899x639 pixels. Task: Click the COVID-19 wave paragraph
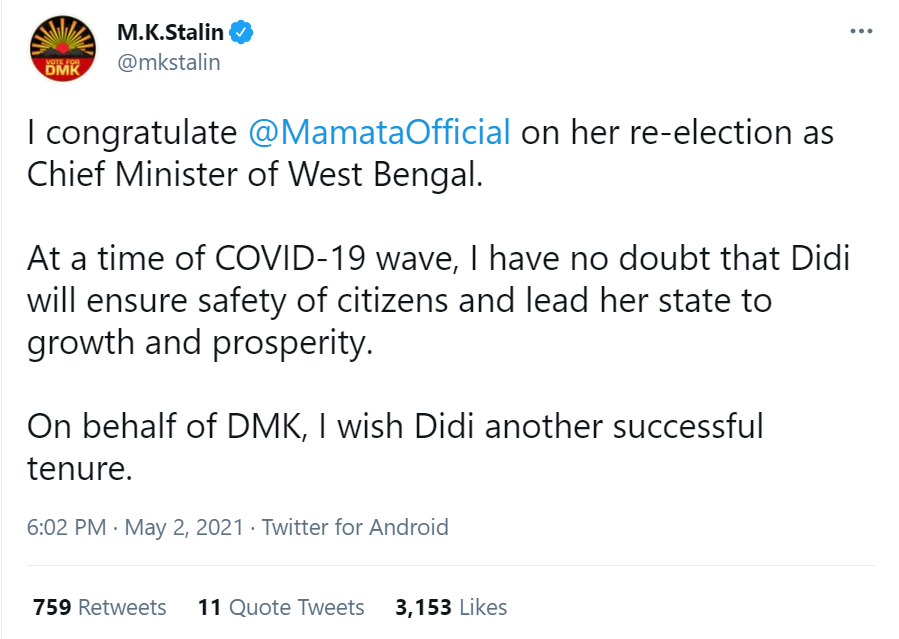pos(400,300)
